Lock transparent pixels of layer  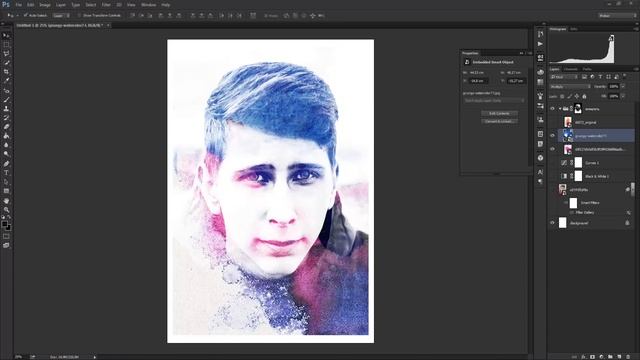562,96
